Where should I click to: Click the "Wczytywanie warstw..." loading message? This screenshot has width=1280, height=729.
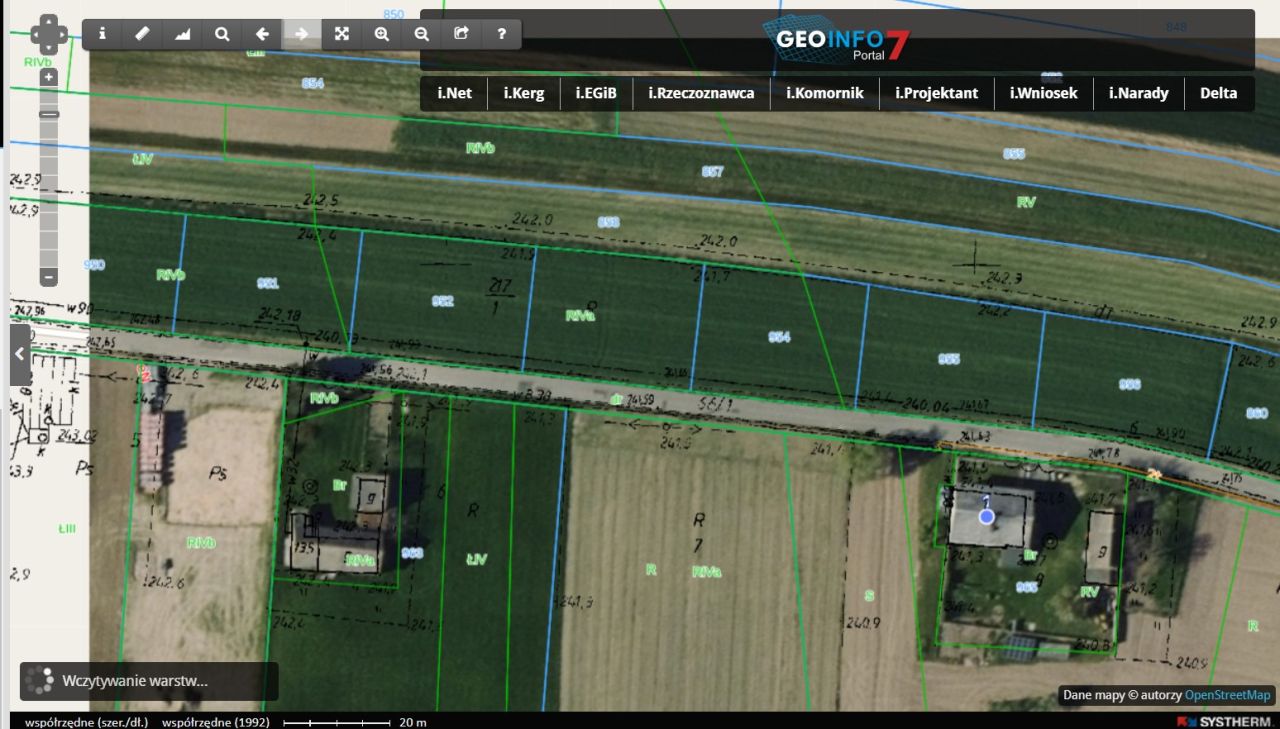(x=135, y=681)
